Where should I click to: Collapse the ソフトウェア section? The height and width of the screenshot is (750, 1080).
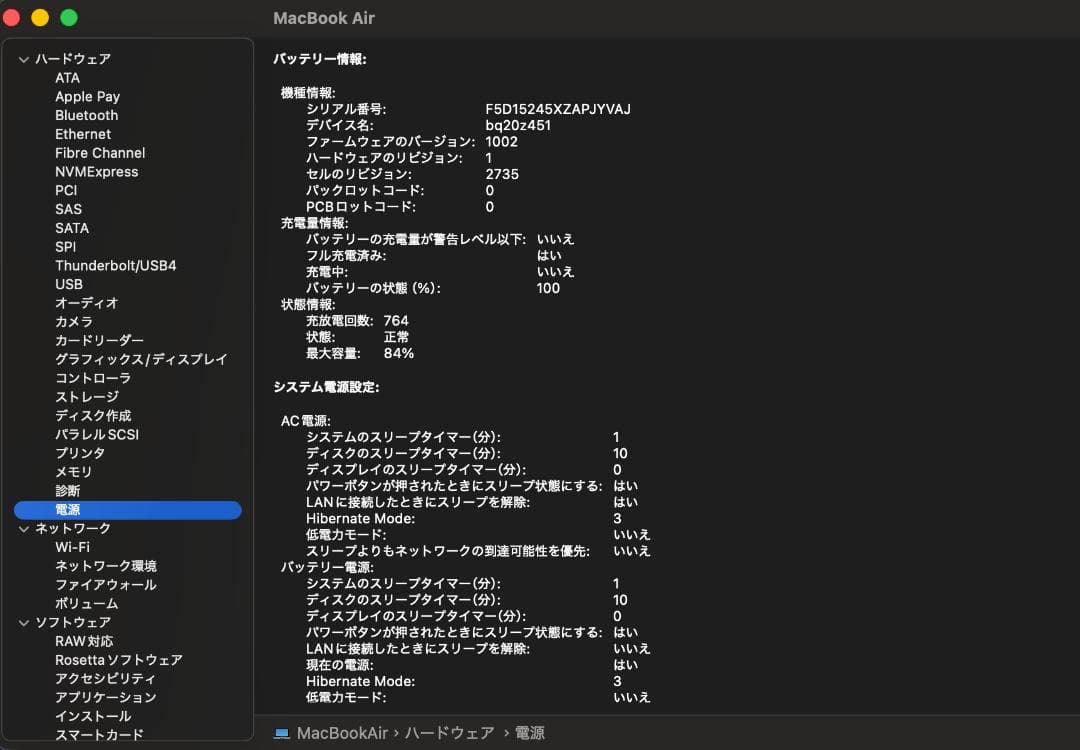point(22,621)
